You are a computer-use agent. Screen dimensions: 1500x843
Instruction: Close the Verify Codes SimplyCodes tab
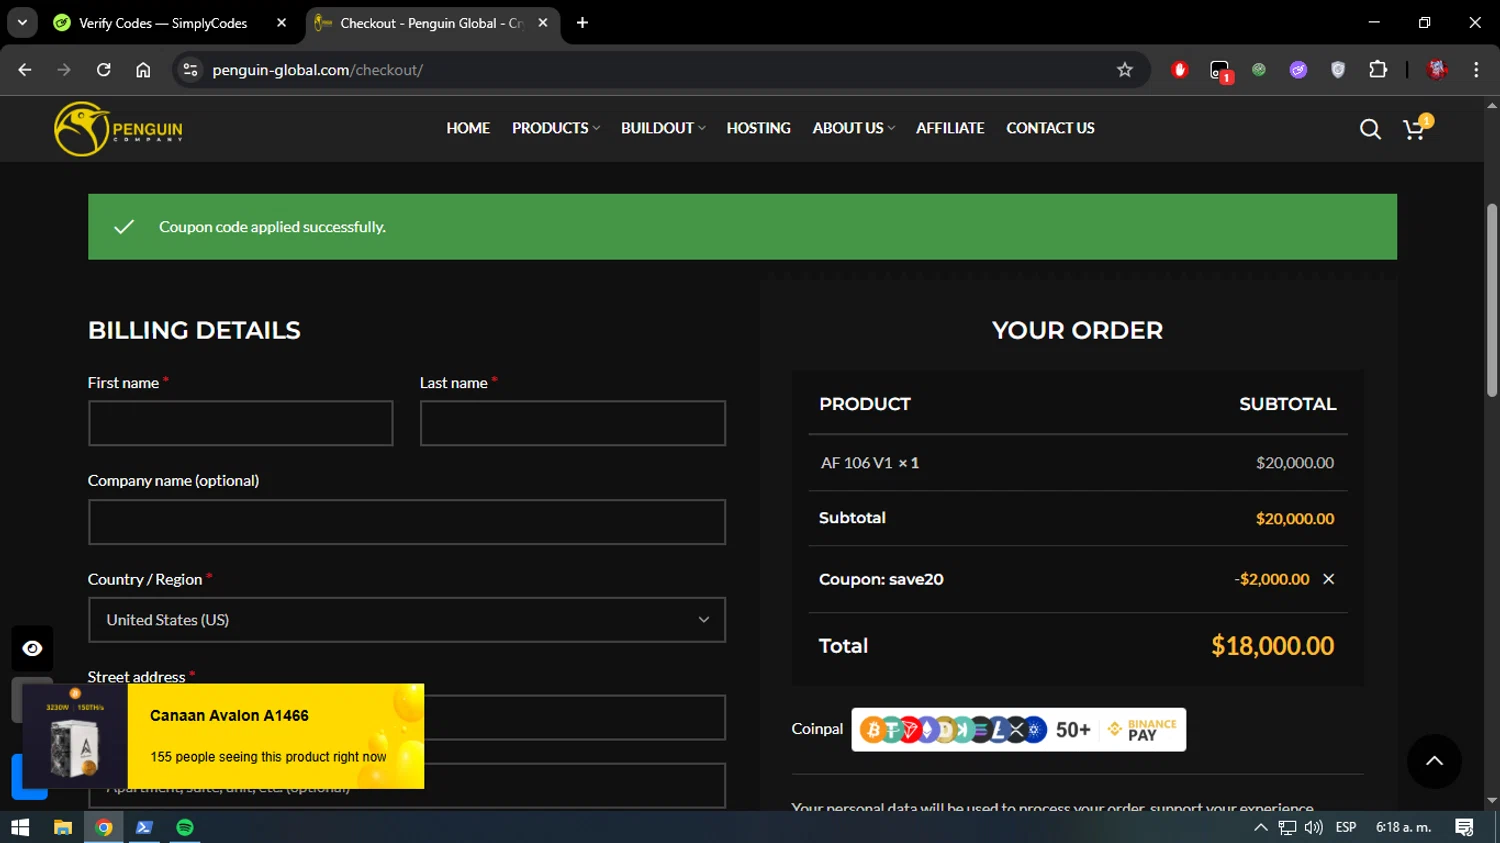(281, 22)
